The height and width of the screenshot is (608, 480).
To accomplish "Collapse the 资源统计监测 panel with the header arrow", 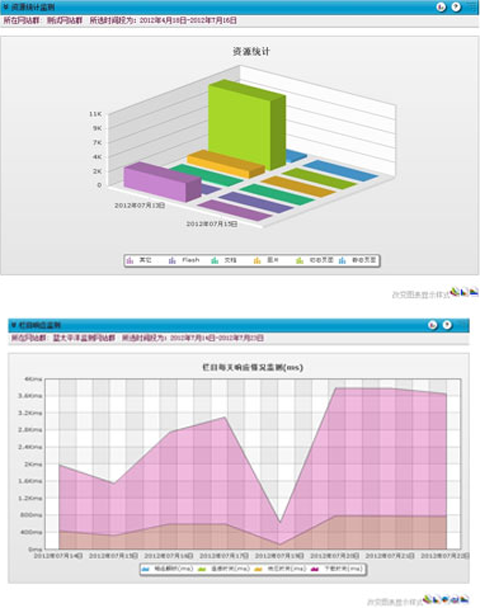I will pos(6,7).
